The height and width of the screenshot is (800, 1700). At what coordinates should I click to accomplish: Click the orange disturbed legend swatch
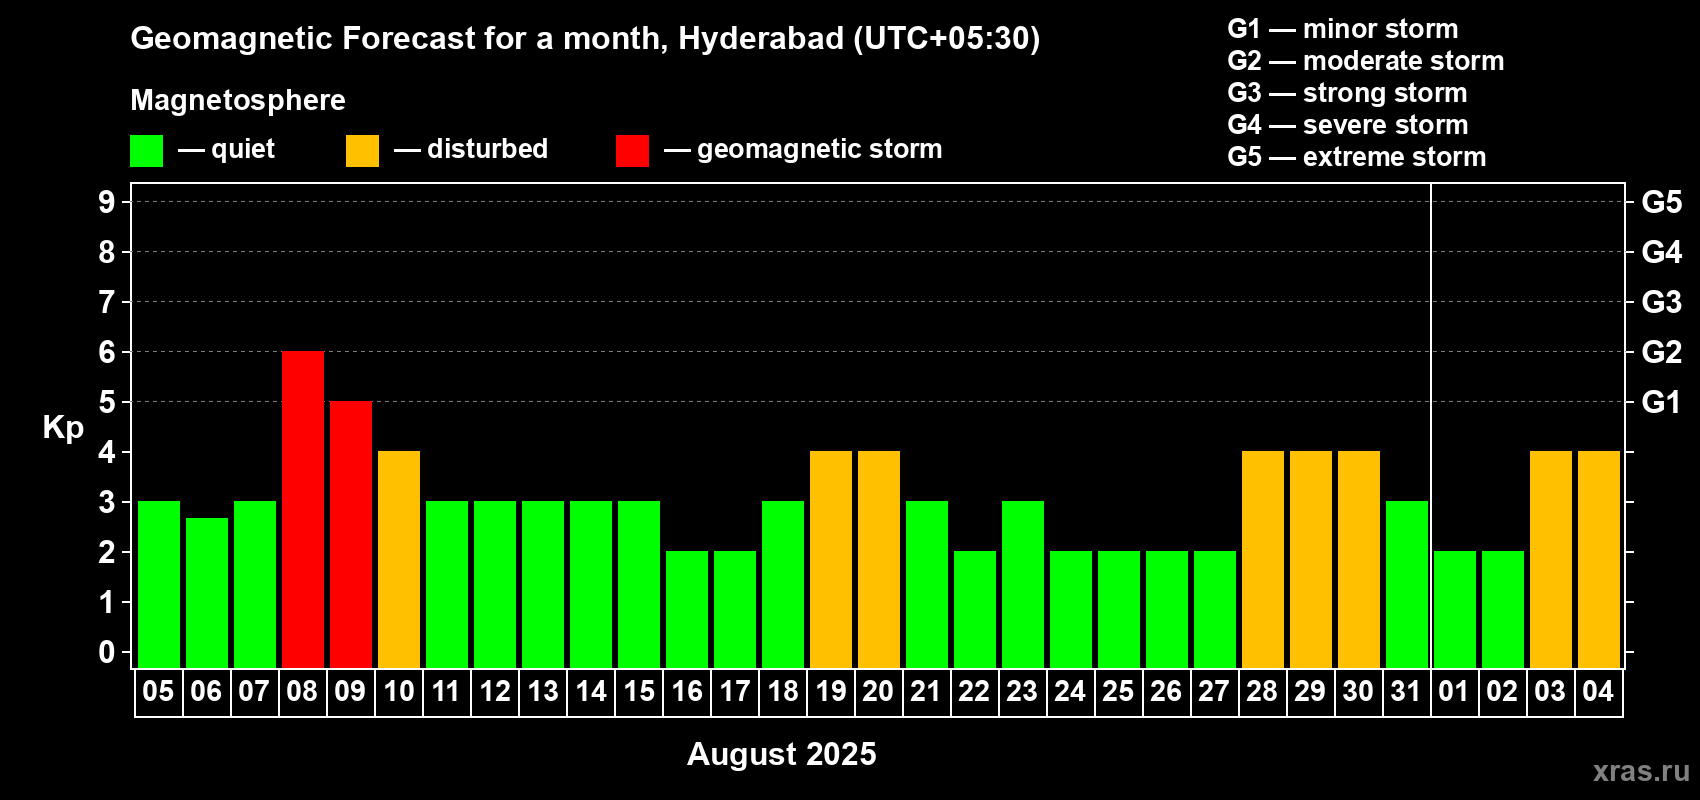click(x=362, y=151)
